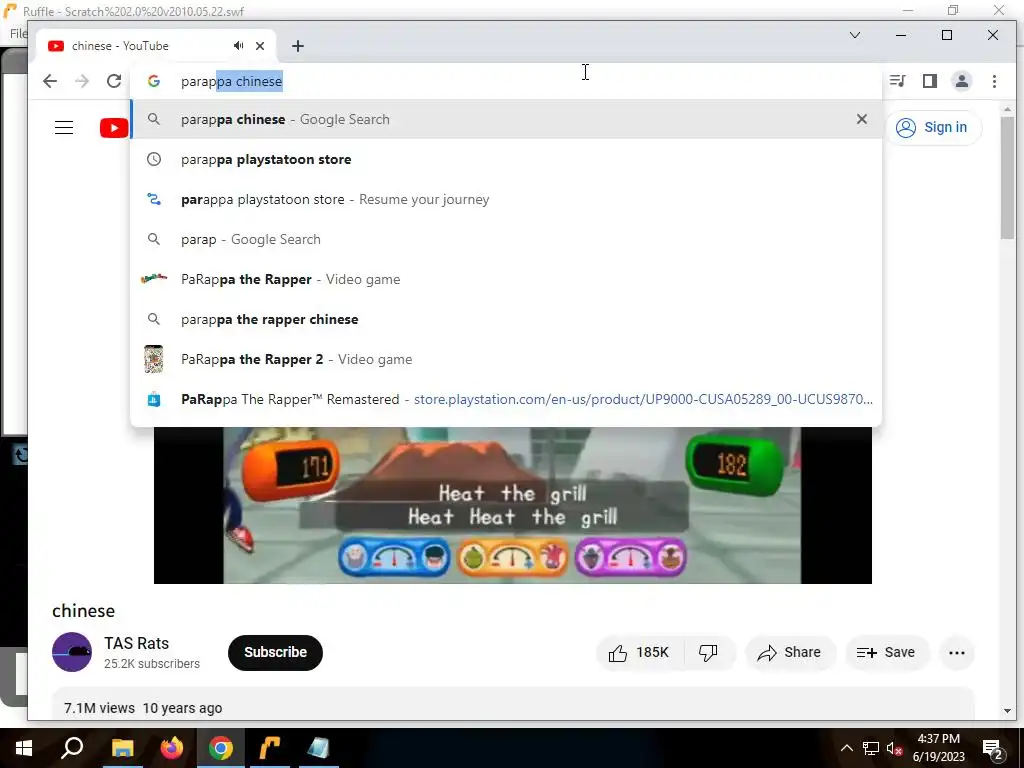
Task: Toggle the Chrome side panel icon
Action: (929, 81)
